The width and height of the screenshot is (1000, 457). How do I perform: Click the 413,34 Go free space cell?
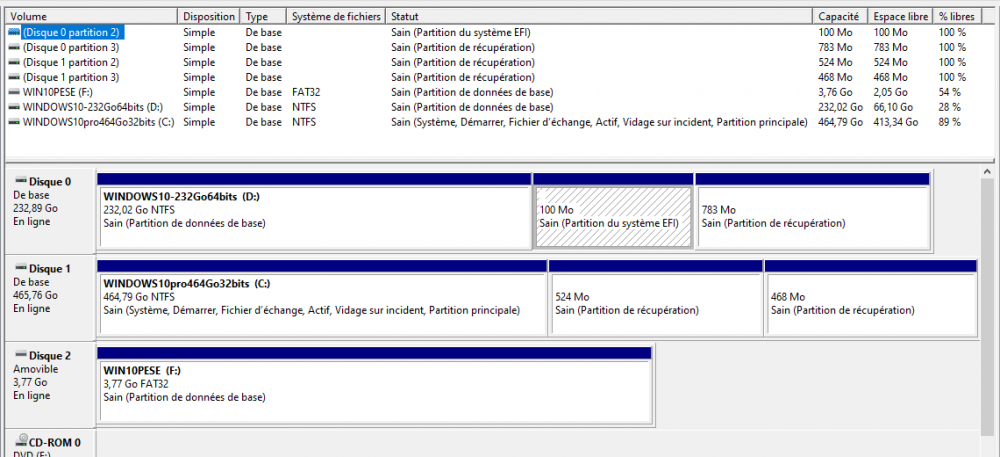point(895,122)
